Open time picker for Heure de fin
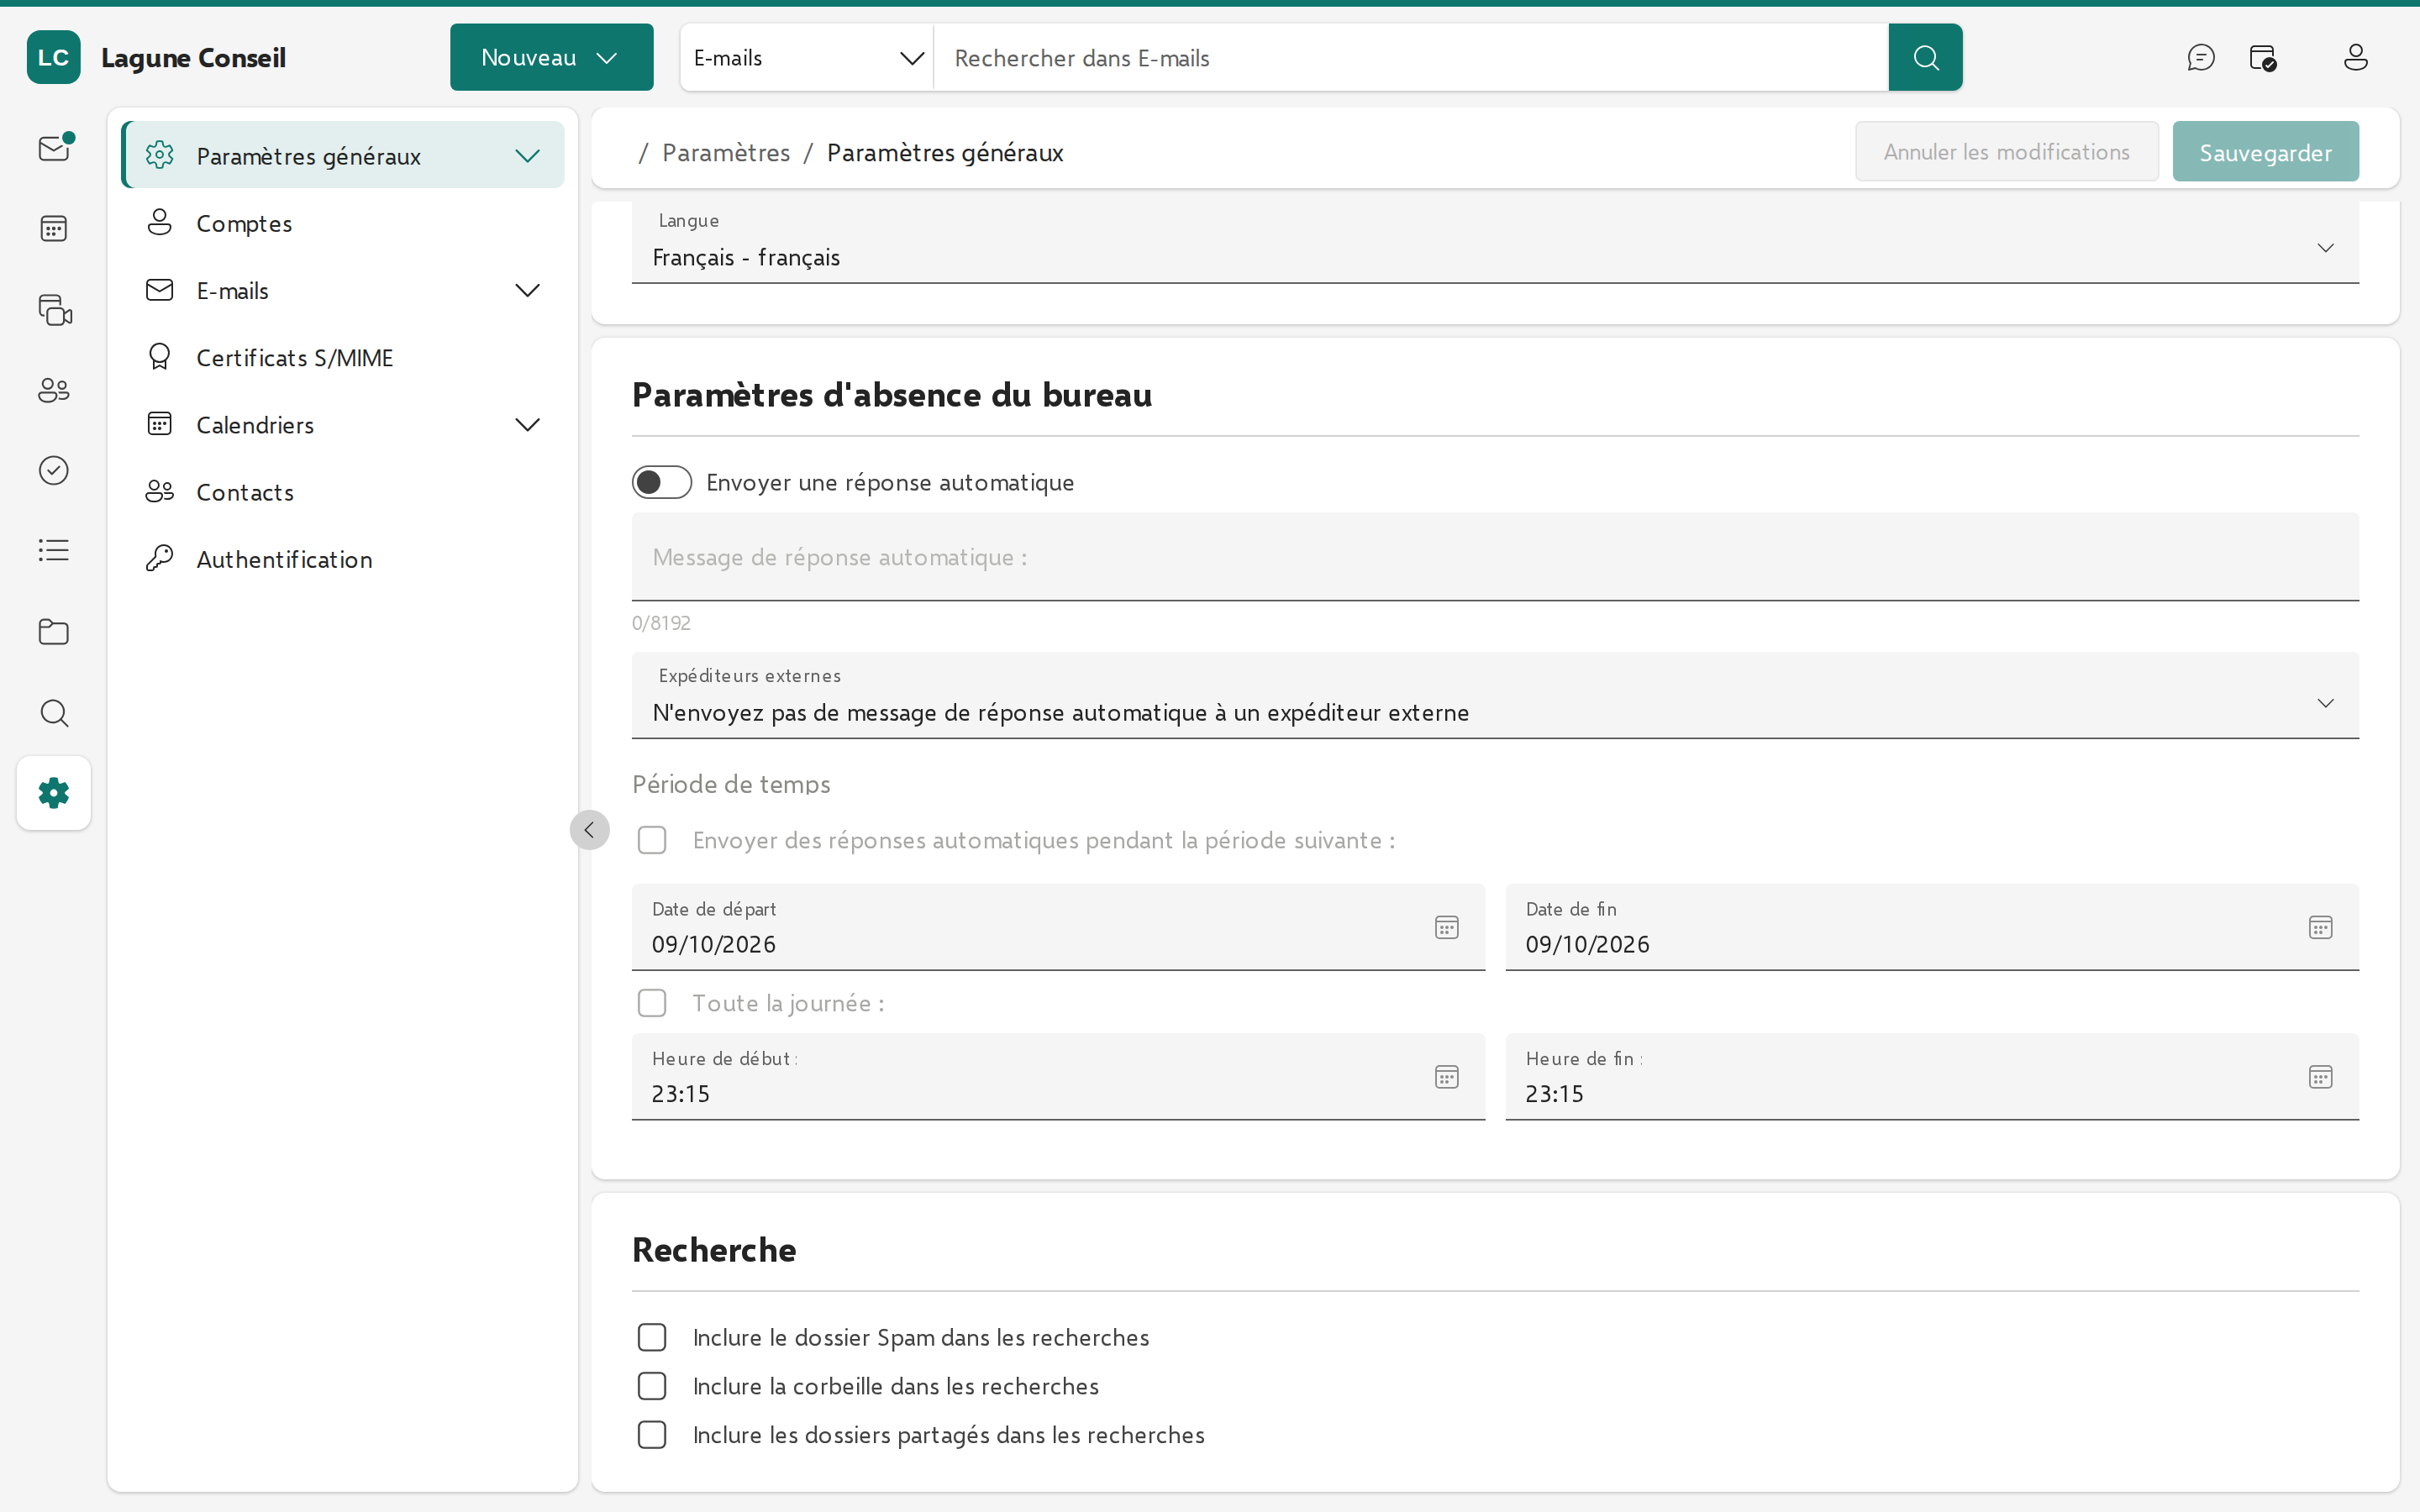Viewport: 2420px width, 1512px height. (x=2320, y=1077)
